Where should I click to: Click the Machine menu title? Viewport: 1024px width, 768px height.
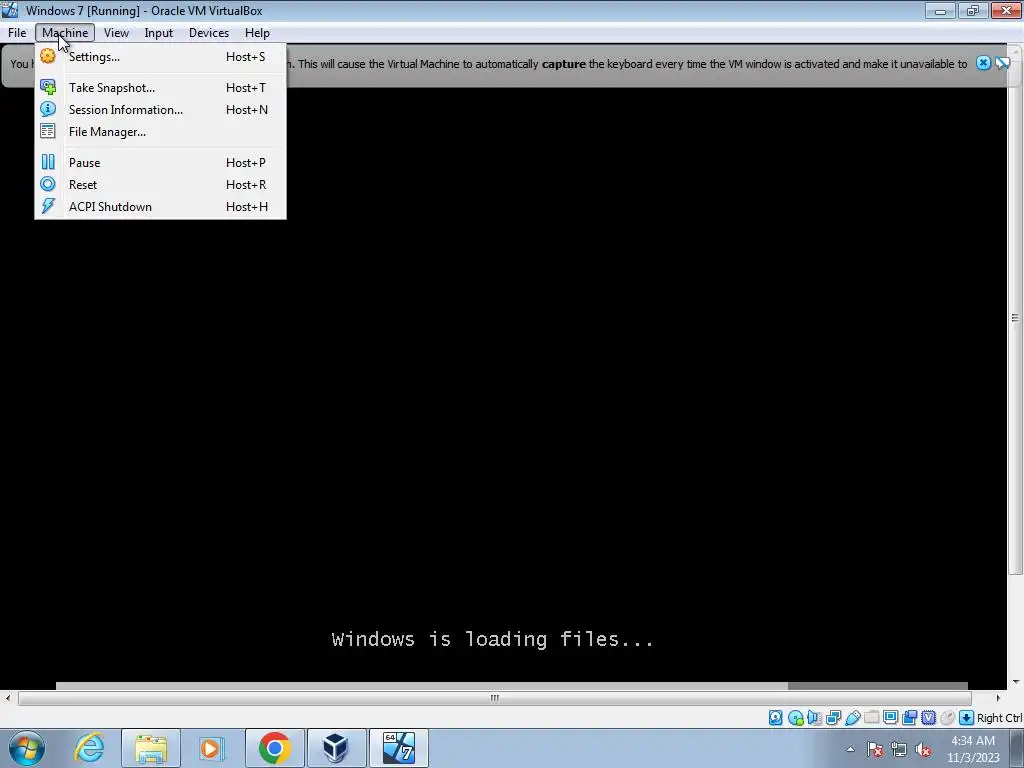tap(65, 33)
